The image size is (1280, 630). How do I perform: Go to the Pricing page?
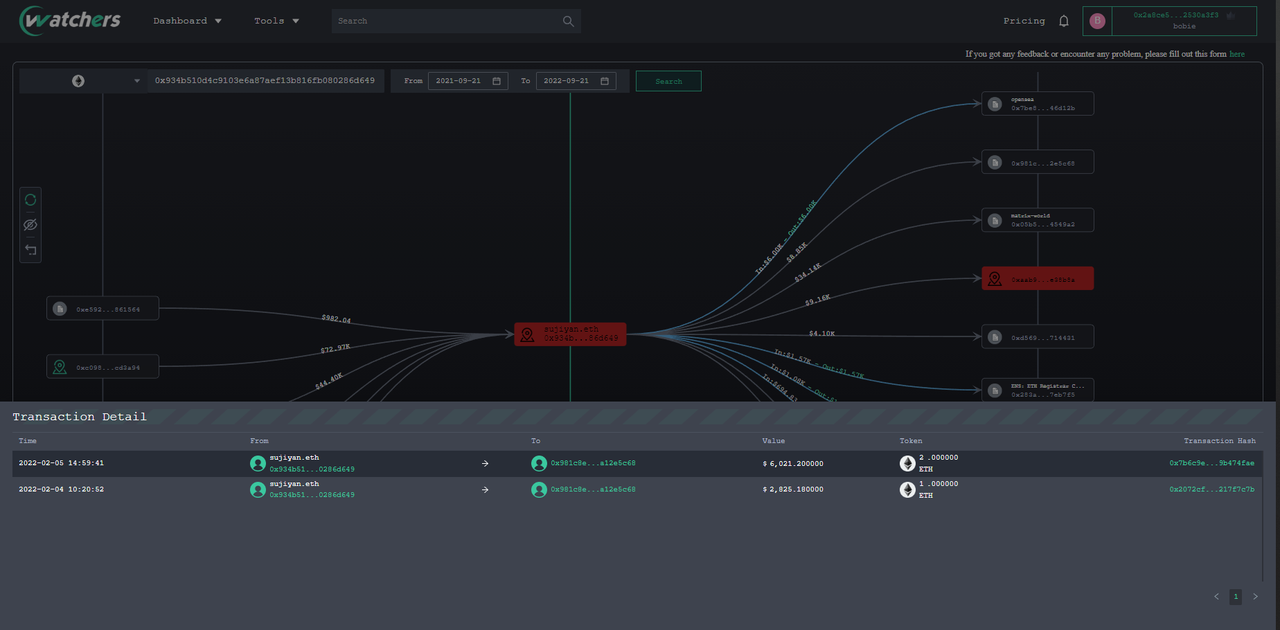[1024, 21]
